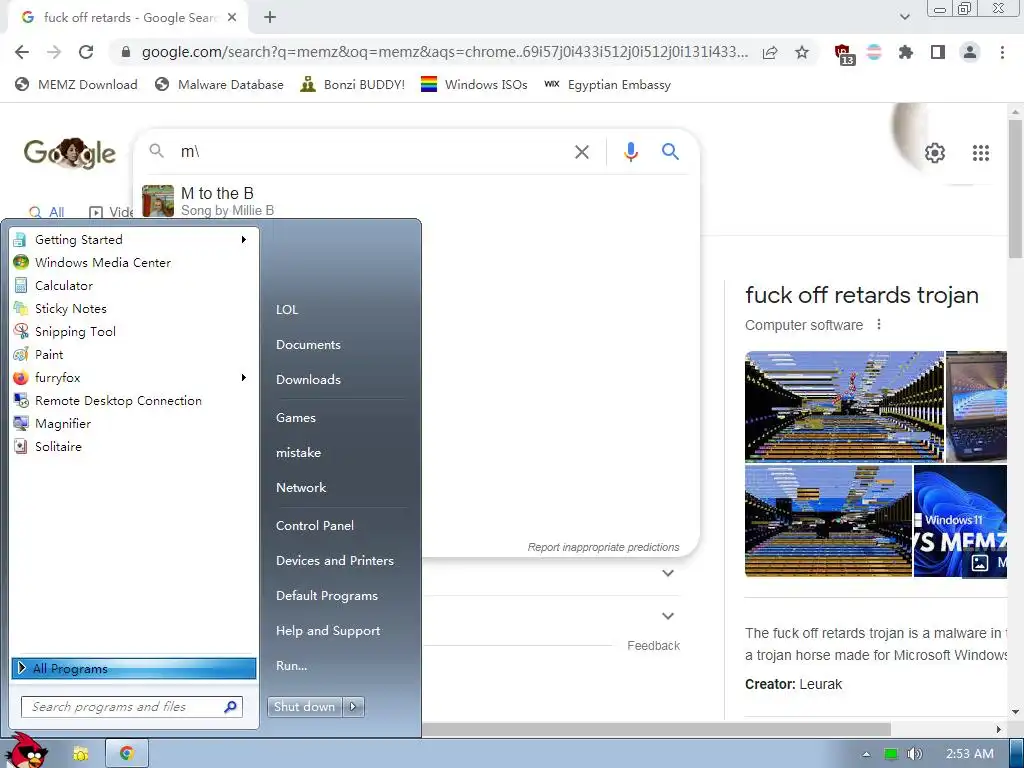Screen dimensions: 1024x768
Task: Open Downloads from Start menu
Action: 308,379
